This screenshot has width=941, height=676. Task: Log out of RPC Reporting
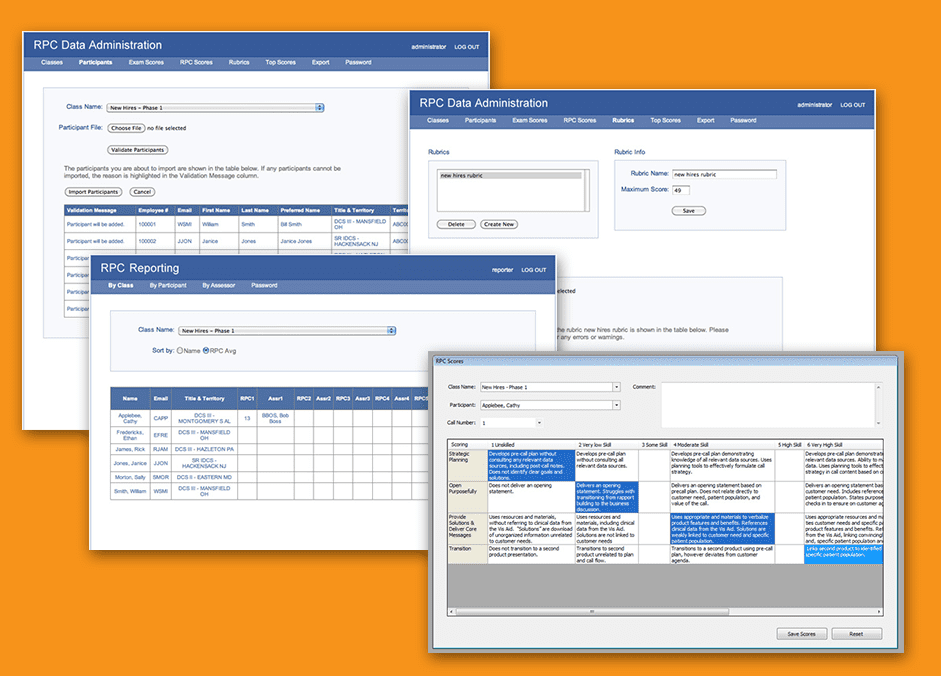click(534, 270)
